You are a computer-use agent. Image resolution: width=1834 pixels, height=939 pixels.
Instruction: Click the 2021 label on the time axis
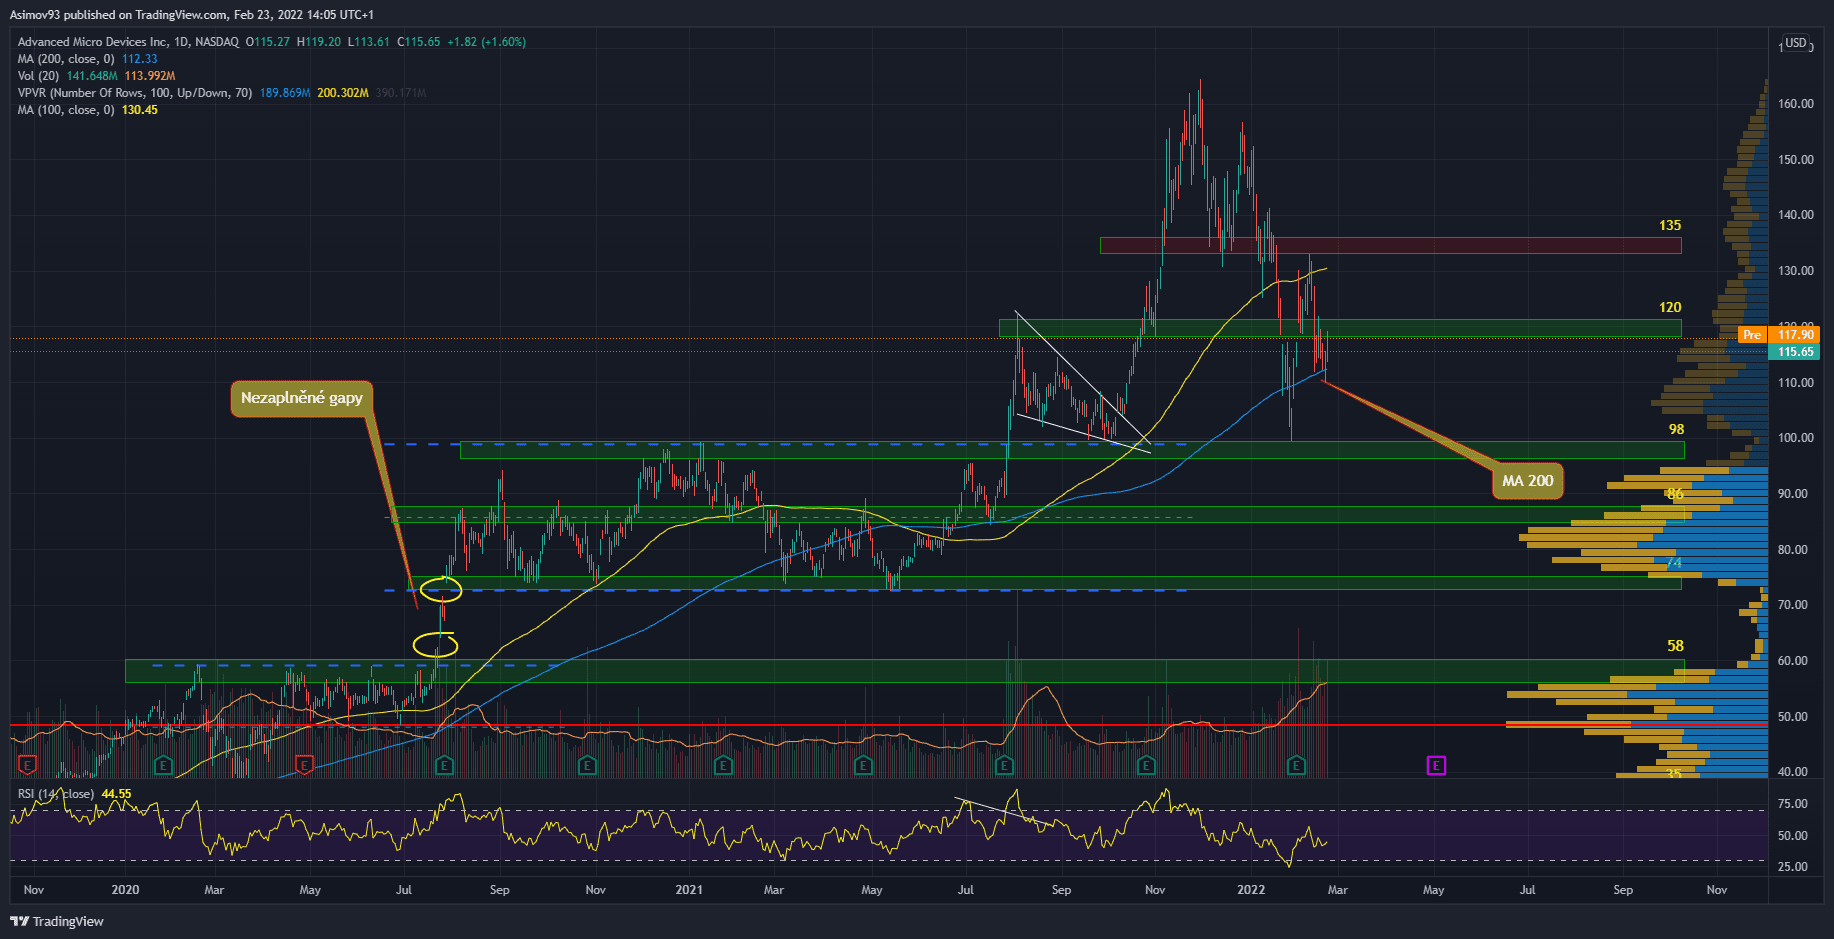pyautogui.click(x=689, y=890)
